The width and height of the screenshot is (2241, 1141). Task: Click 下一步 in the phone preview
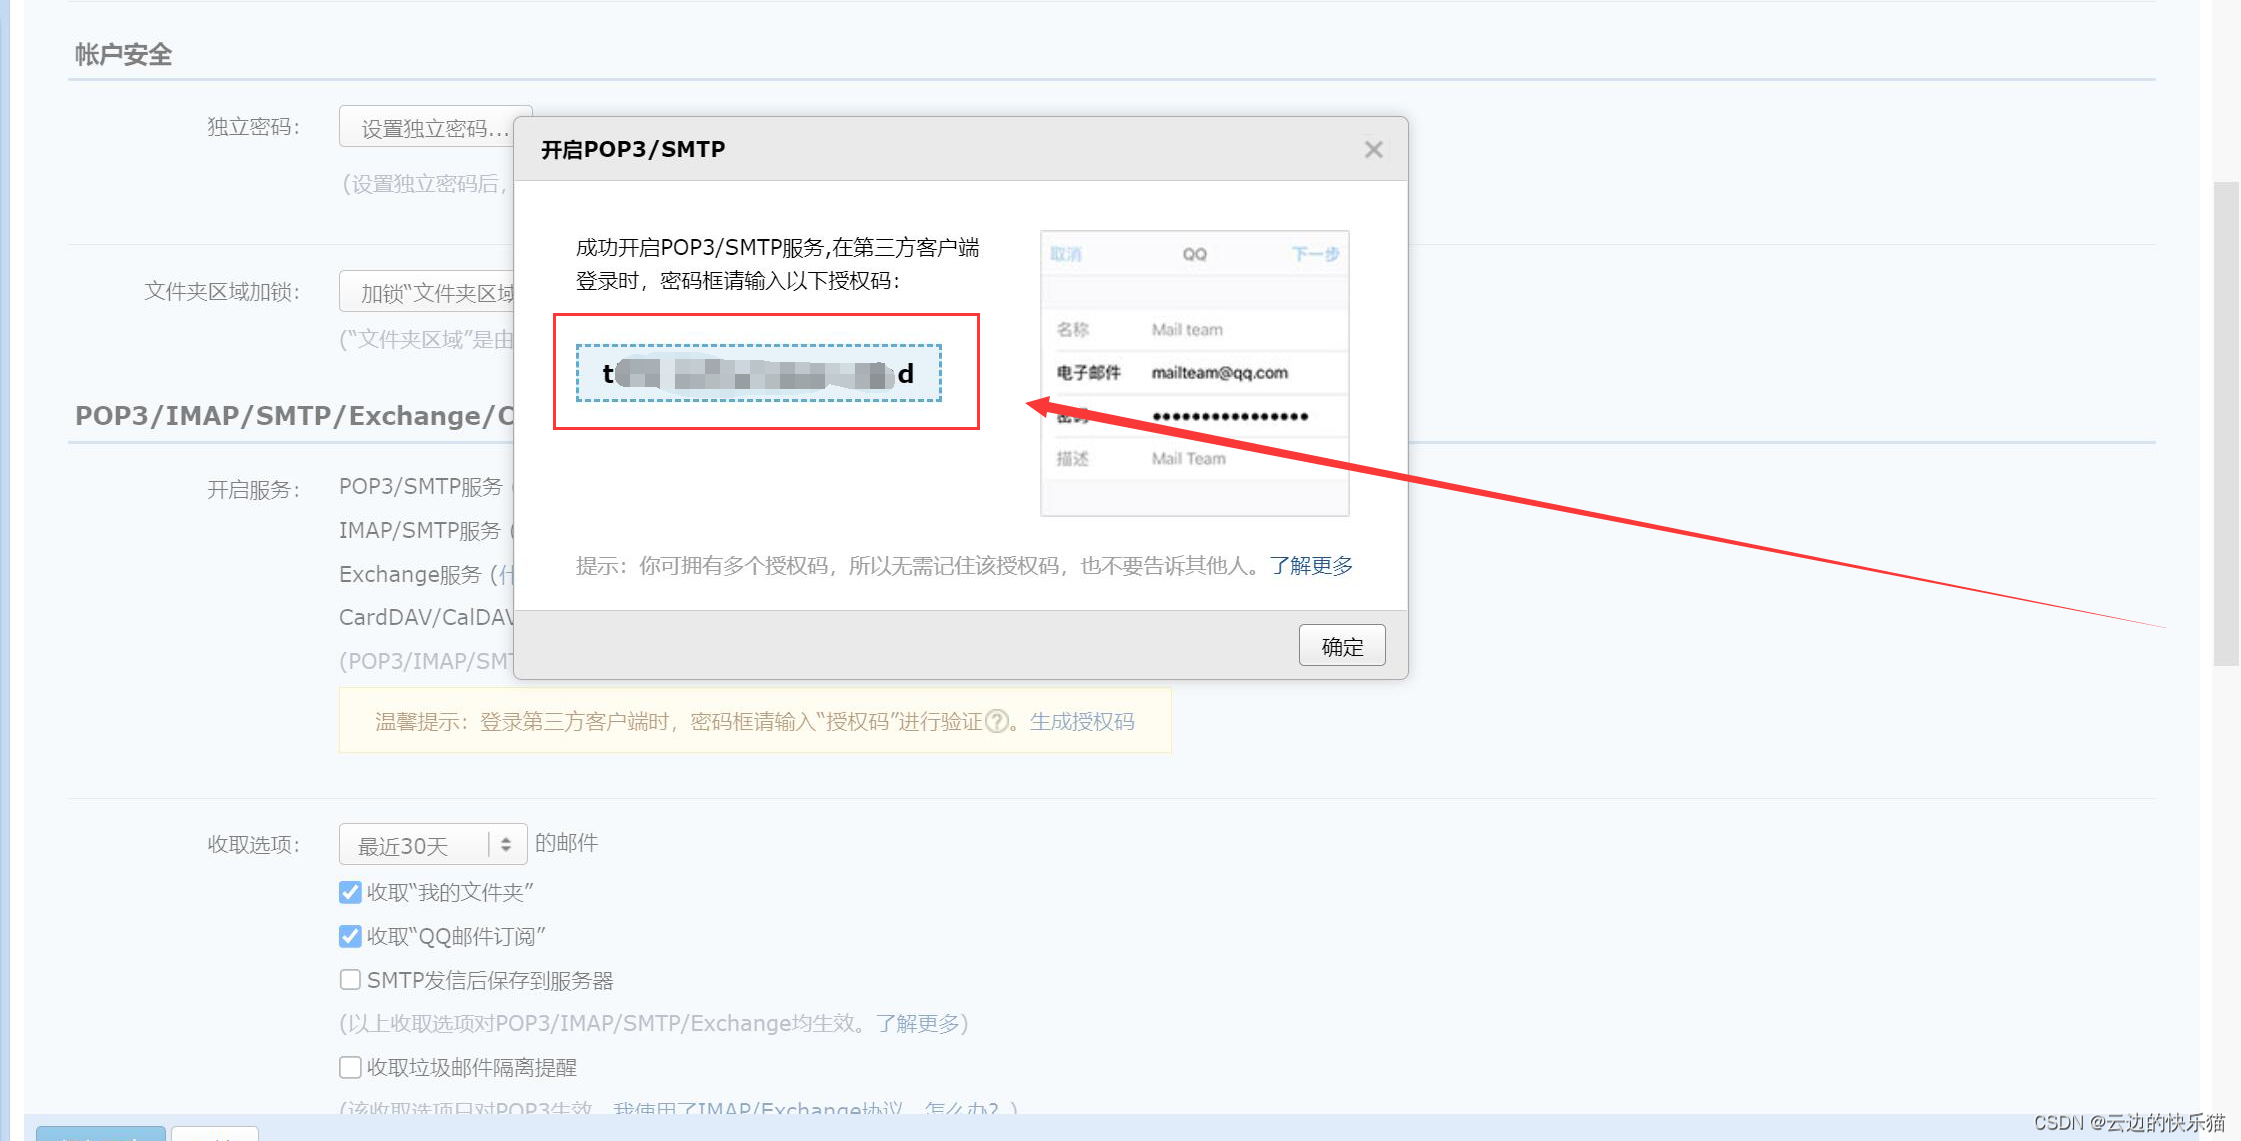(1314, 254)
